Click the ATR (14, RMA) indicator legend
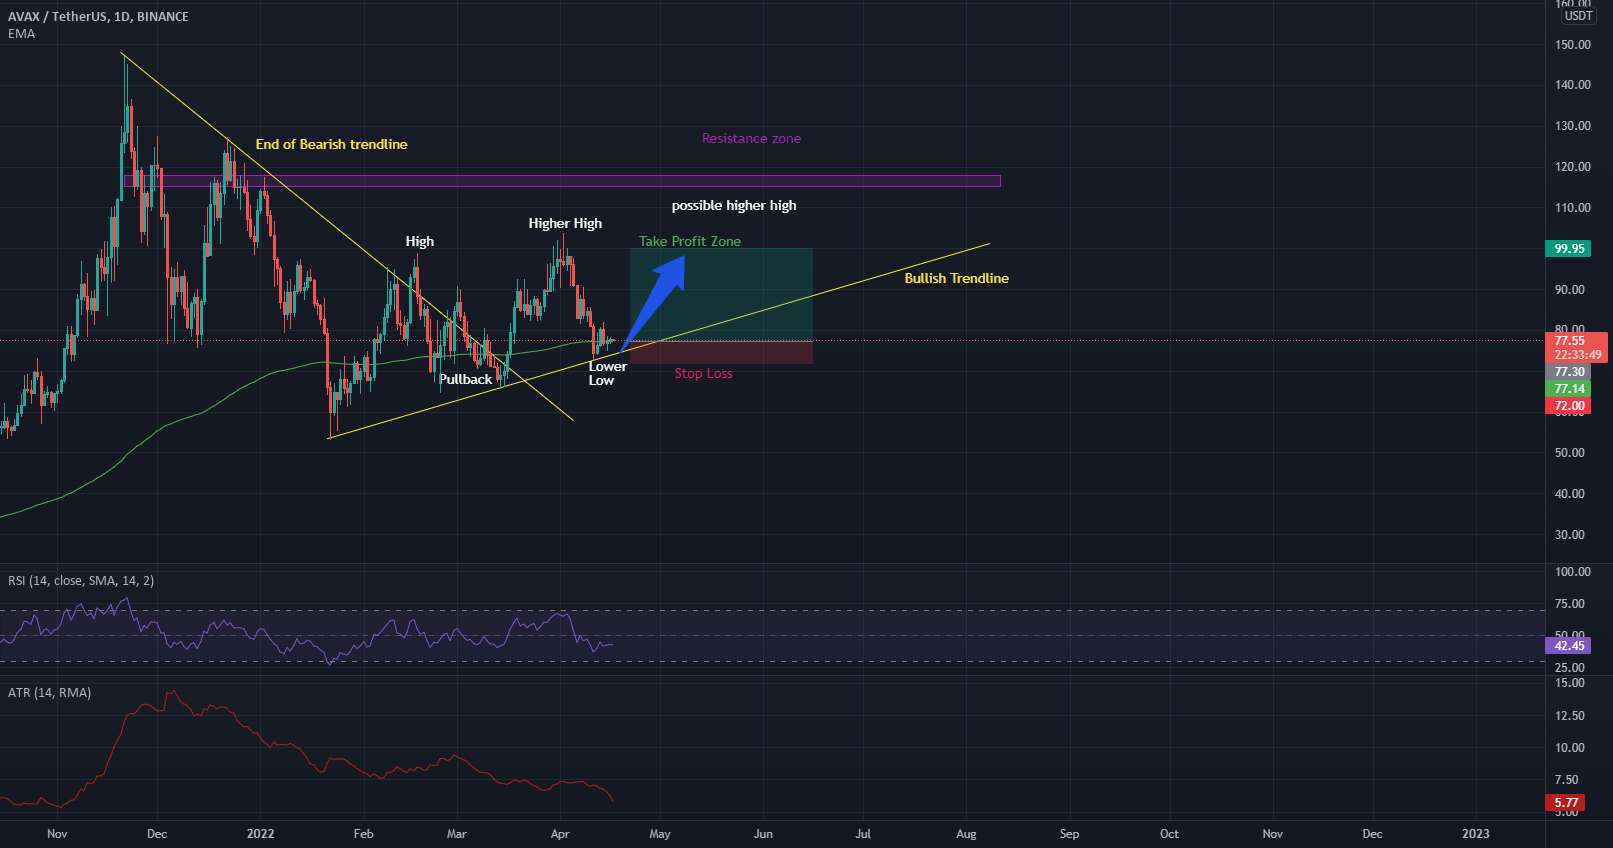 49,692
